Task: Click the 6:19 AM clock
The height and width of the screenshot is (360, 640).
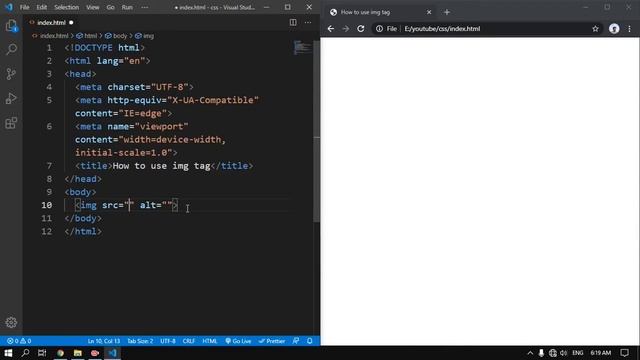Action: pyautogui.click(x=601, y=353)
